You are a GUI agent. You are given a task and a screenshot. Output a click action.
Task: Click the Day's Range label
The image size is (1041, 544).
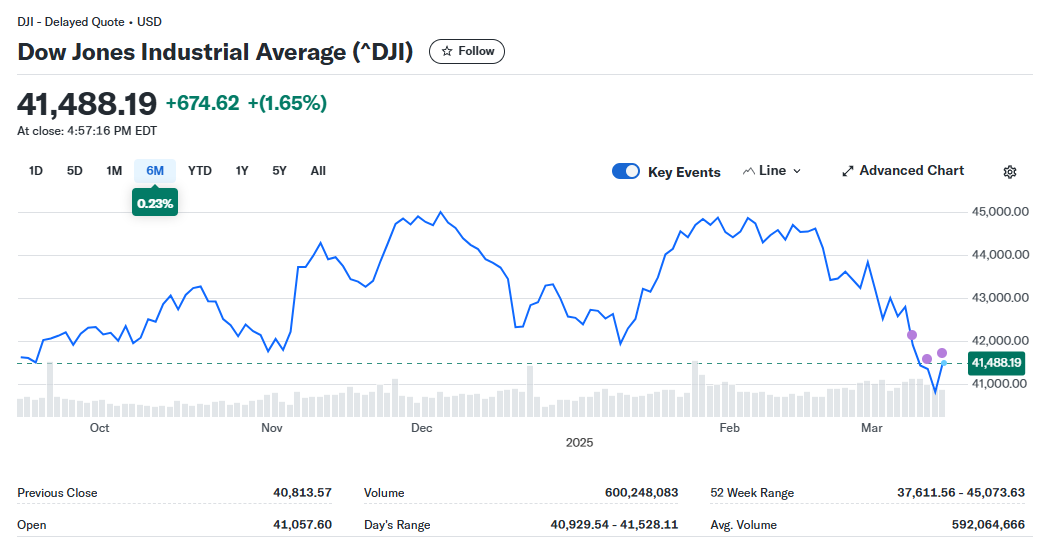point(397,525)
